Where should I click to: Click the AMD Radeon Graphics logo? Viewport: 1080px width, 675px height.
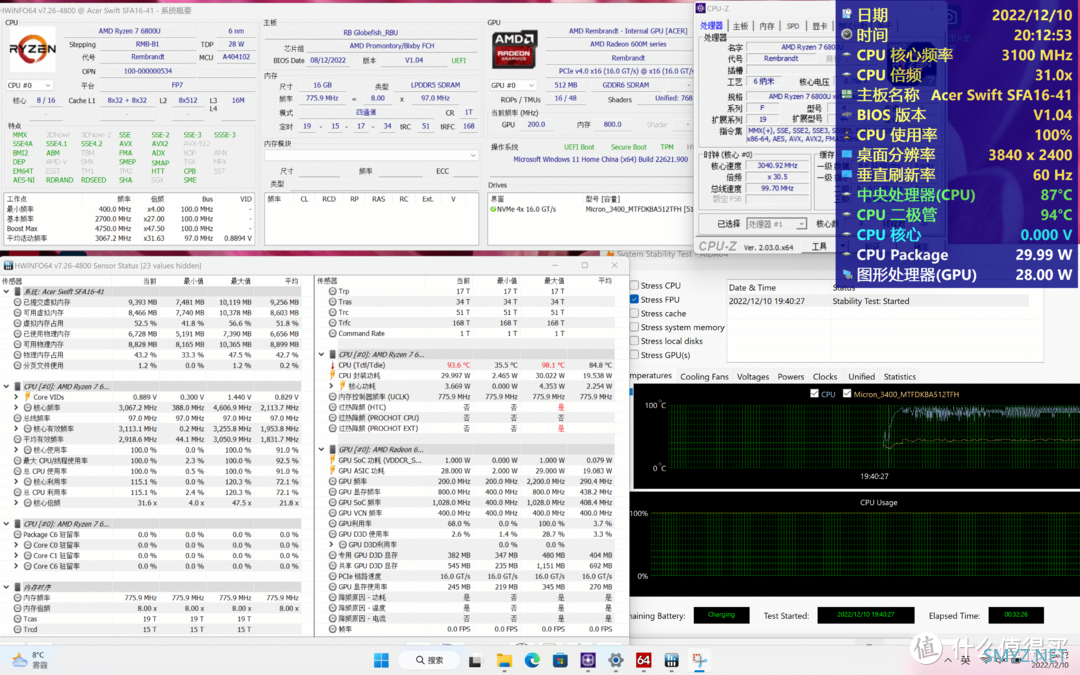[514, 49]
